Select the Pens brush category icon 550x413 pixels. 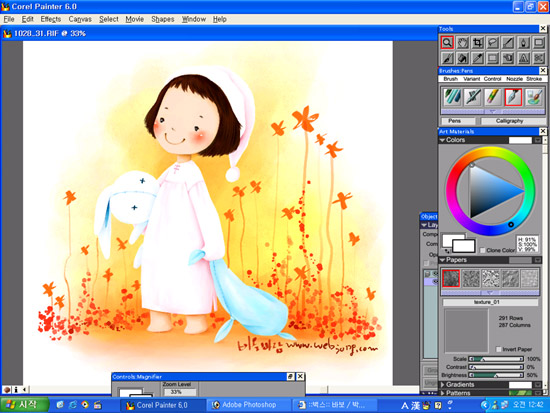(513, 97)
